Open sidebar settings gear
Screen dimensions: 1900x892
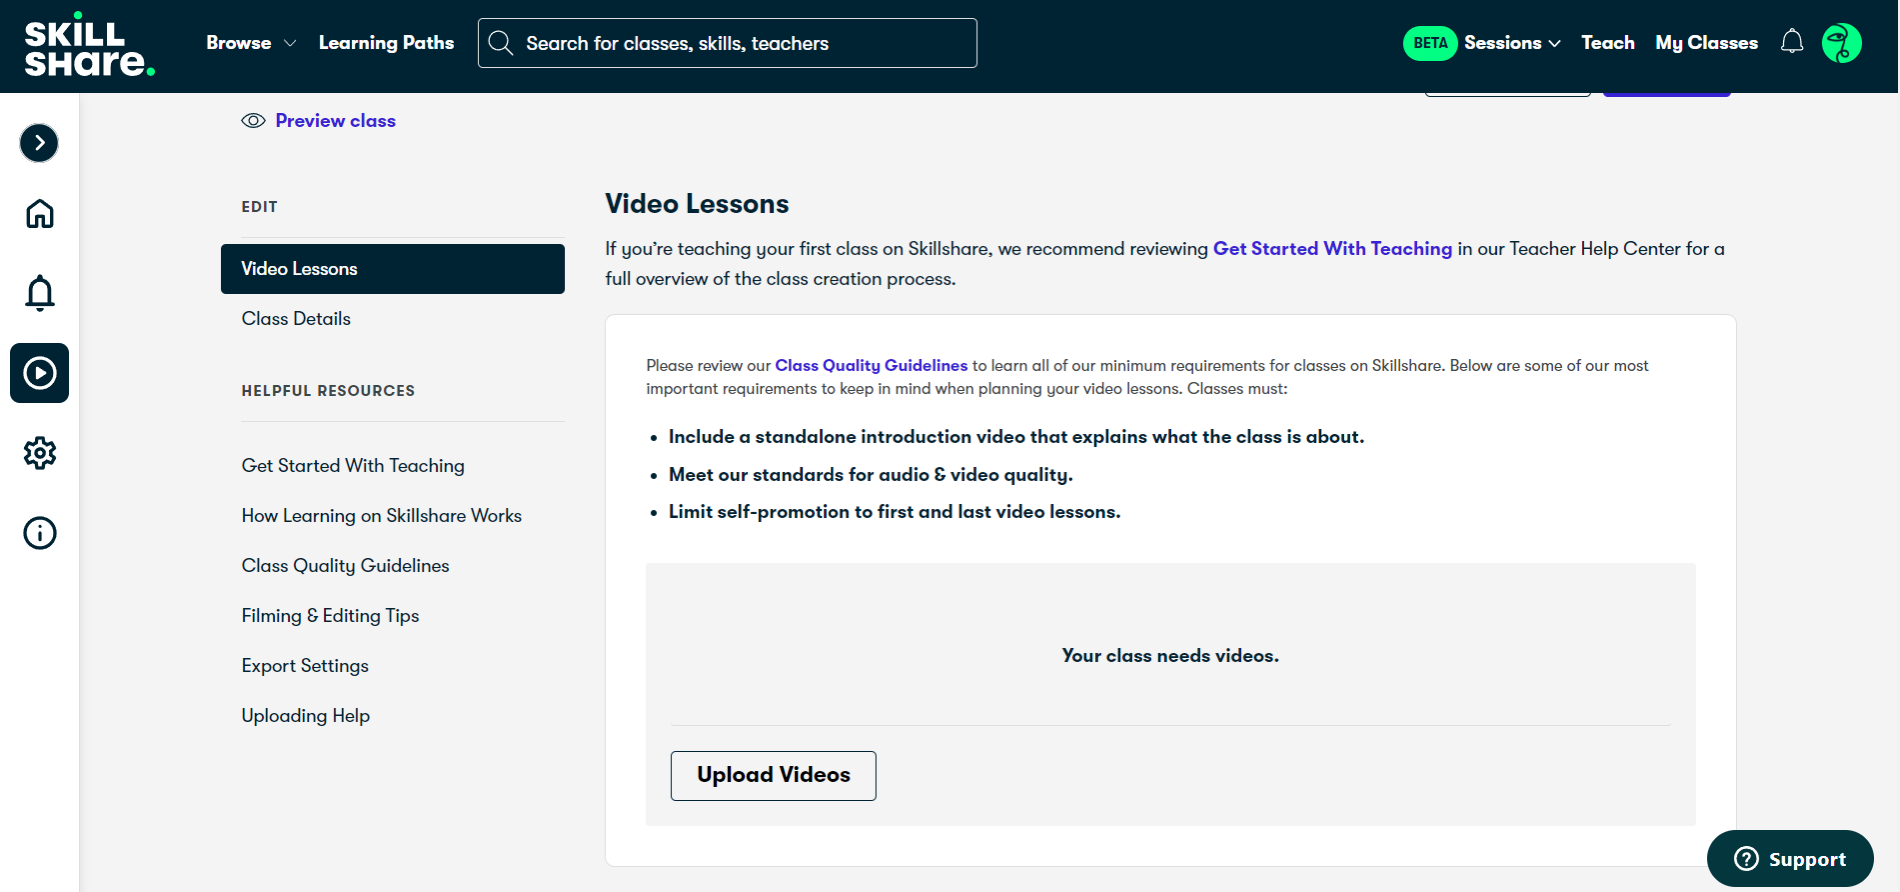pos(39,453)
